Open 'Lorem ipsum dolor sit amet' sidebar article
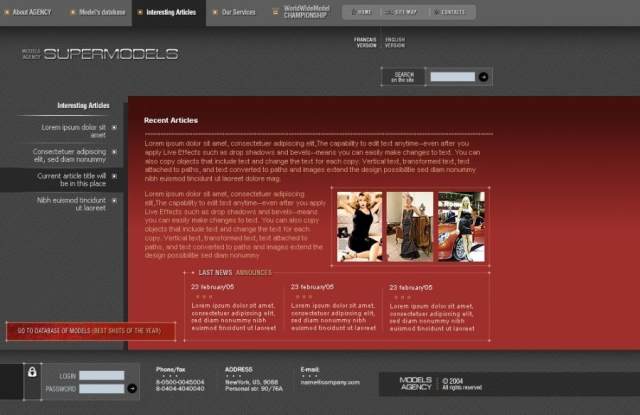Viewport: 640px width, 415px height. pyautogui.click(x=73, y=131)
